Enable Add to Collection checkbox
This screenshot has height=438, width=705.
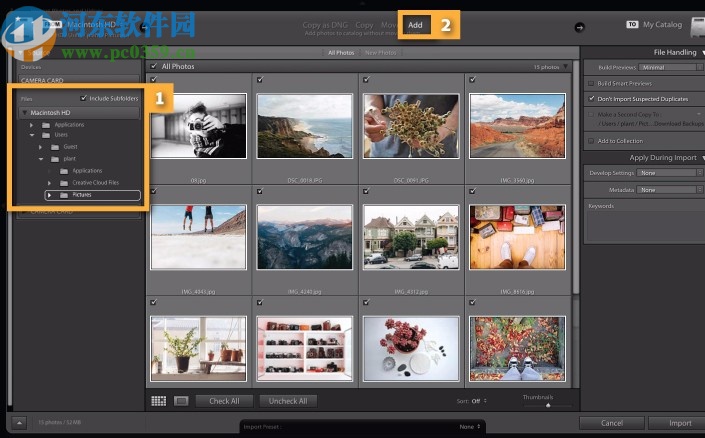tap(591, 141)
